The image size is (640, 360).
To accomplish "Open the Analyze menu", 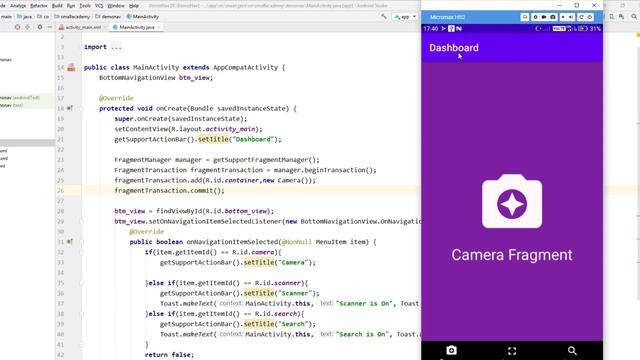I will [18, 6].
